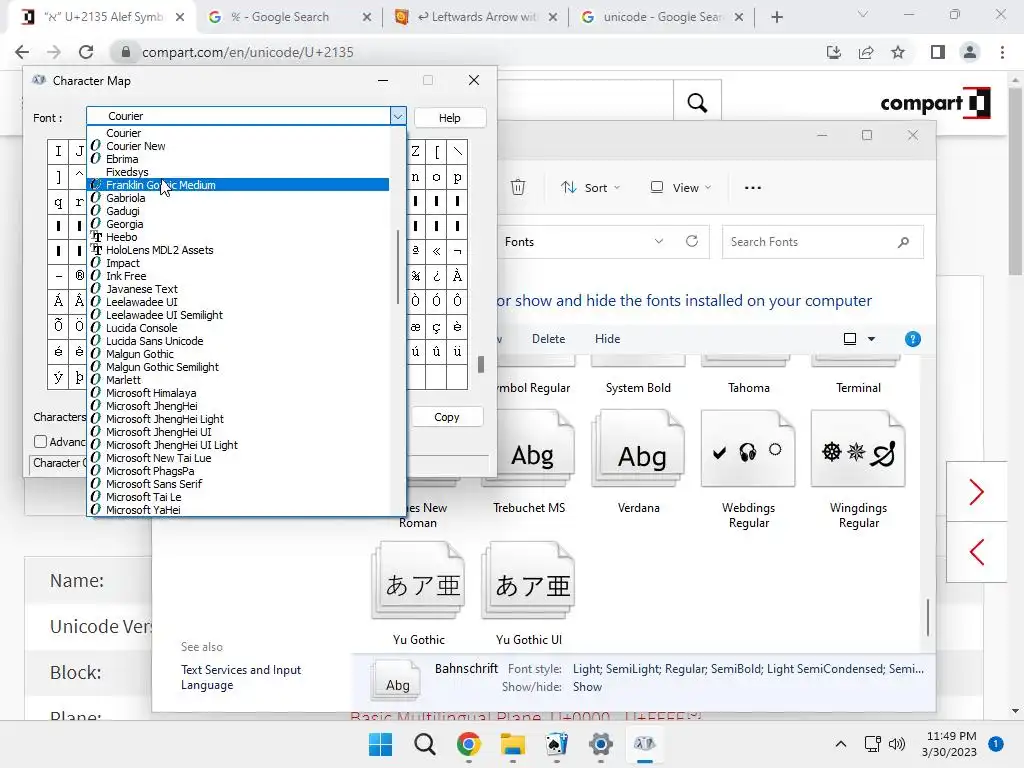The image size is (1024, 768).
Task: Change the Fonts window layout view icon
Action: pos(850,339)
